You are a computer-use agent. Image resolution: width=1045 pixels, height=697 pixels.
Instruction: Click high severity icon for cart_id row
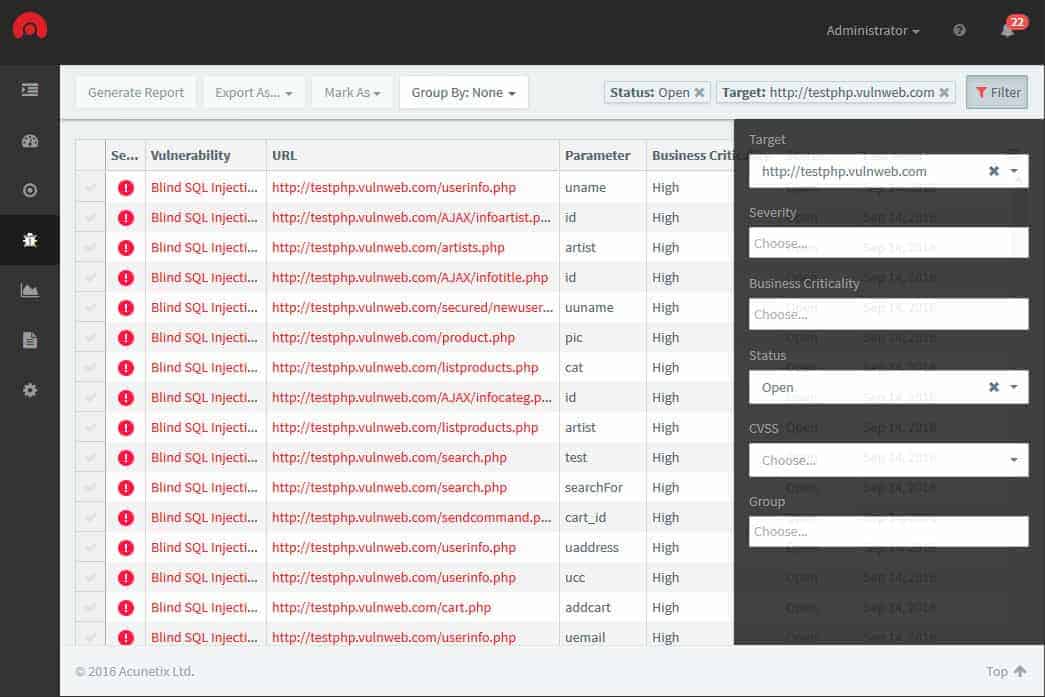point(125,518)
